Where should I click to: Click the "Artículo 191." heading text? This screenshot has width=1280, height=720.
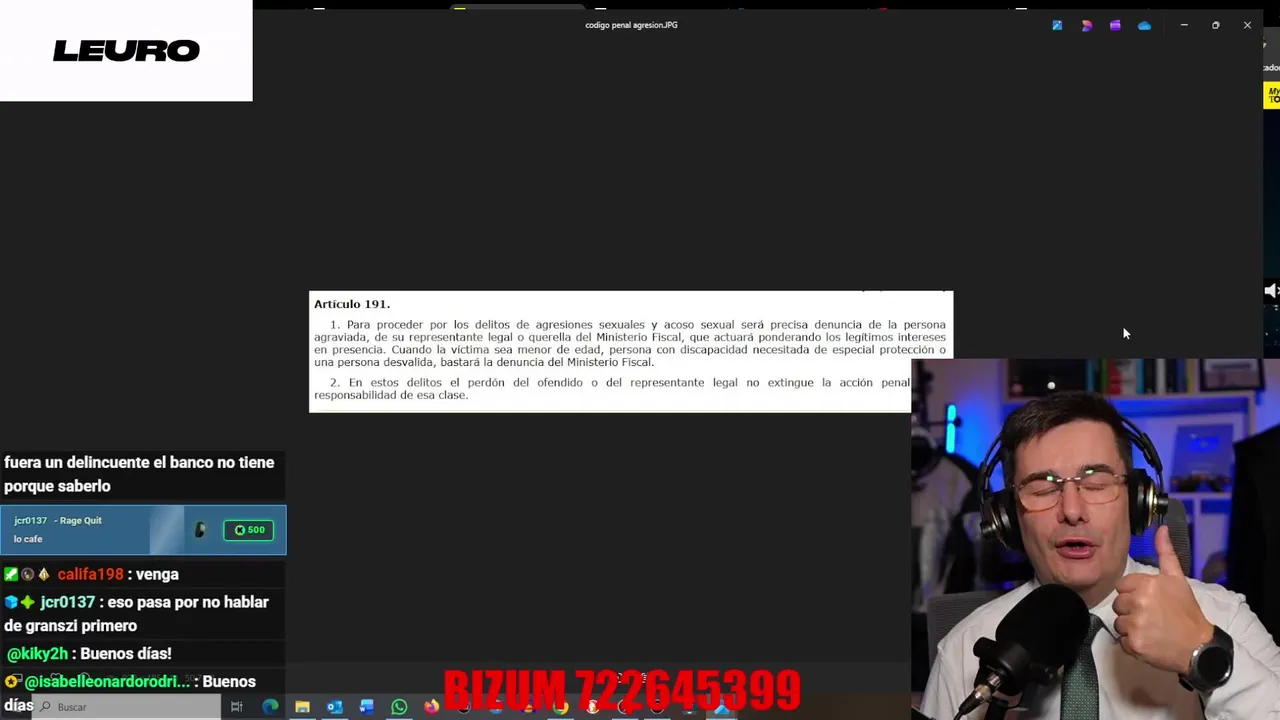pyautogui.click(x=352, y=304)
